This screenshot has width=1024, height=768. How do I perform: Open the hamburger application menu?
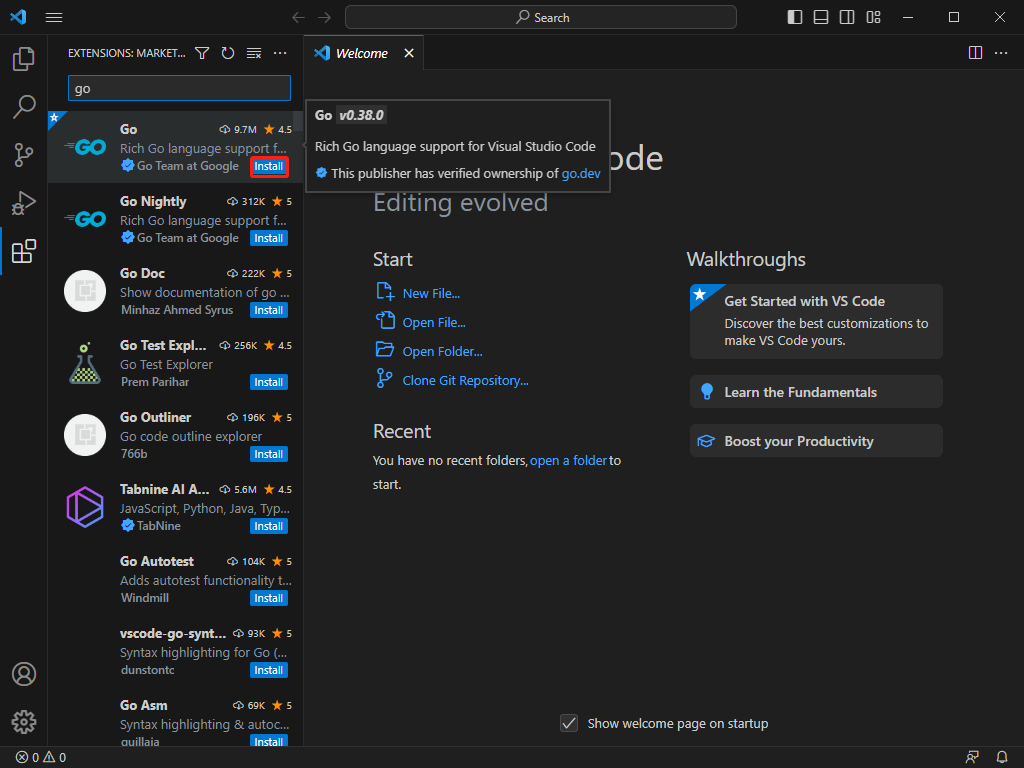[x=54, y=18]
